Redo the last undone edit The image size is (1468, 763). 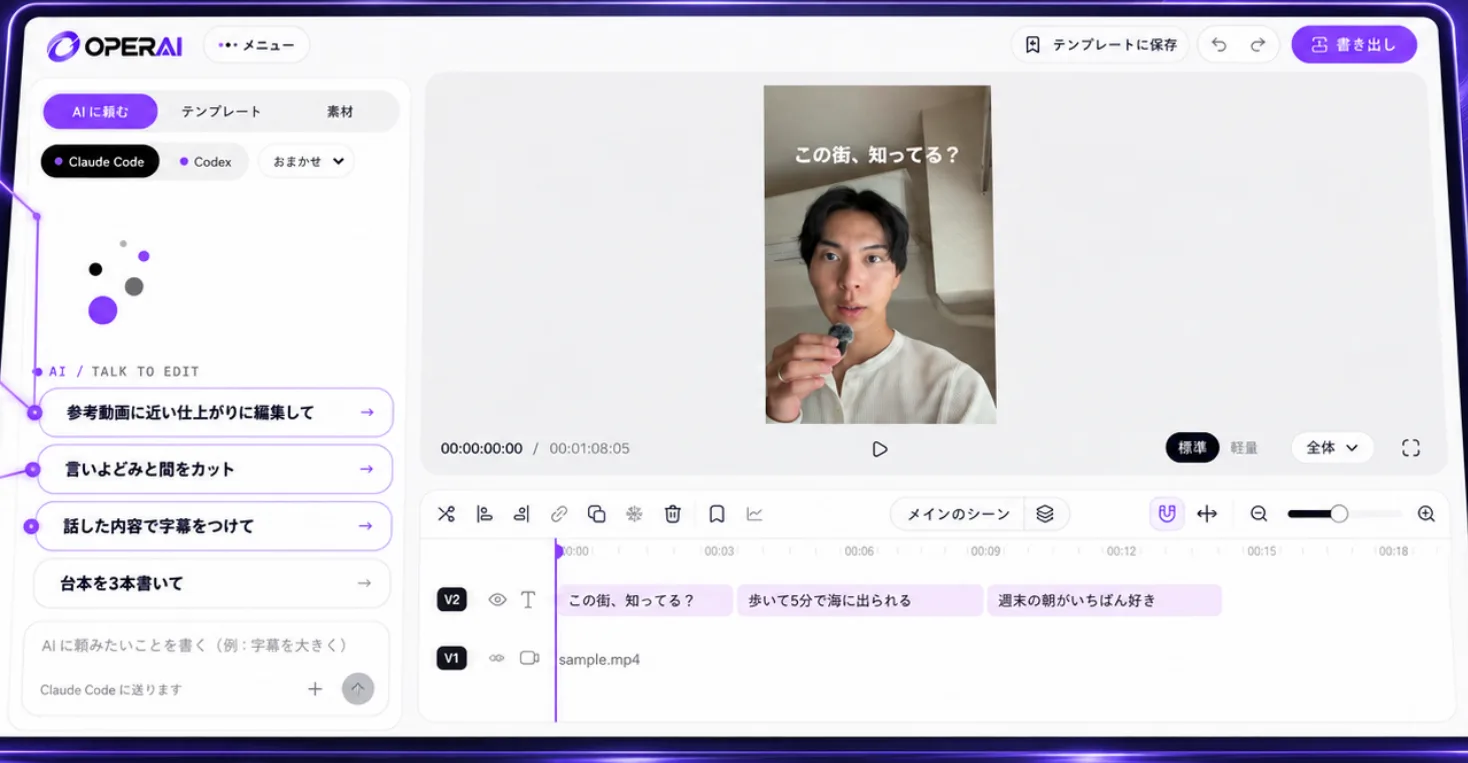(x=1258, y=45)
